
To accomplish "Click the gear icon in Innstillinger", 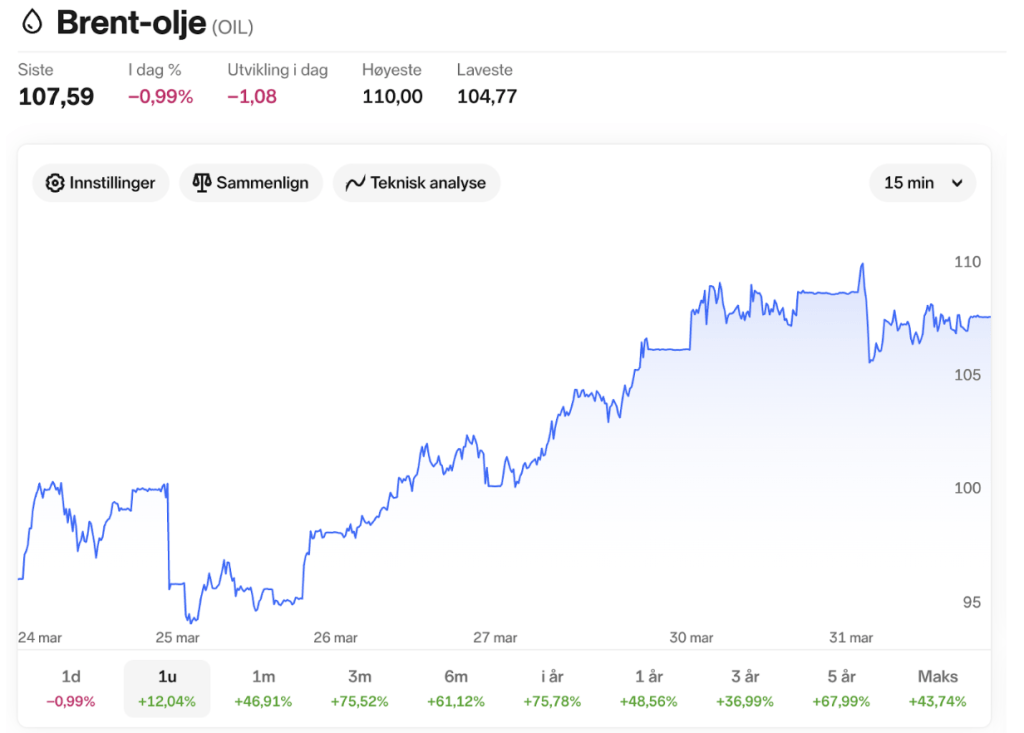I will pyautogui.click(x=55, y=183).
